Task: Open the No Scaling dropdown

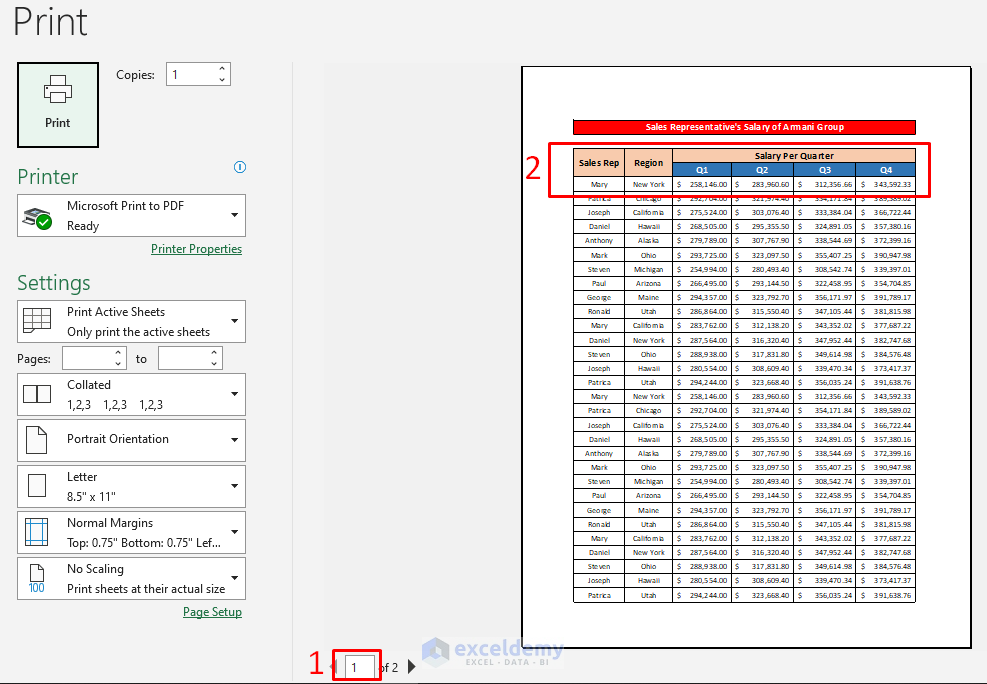Action: coord(132,578)
